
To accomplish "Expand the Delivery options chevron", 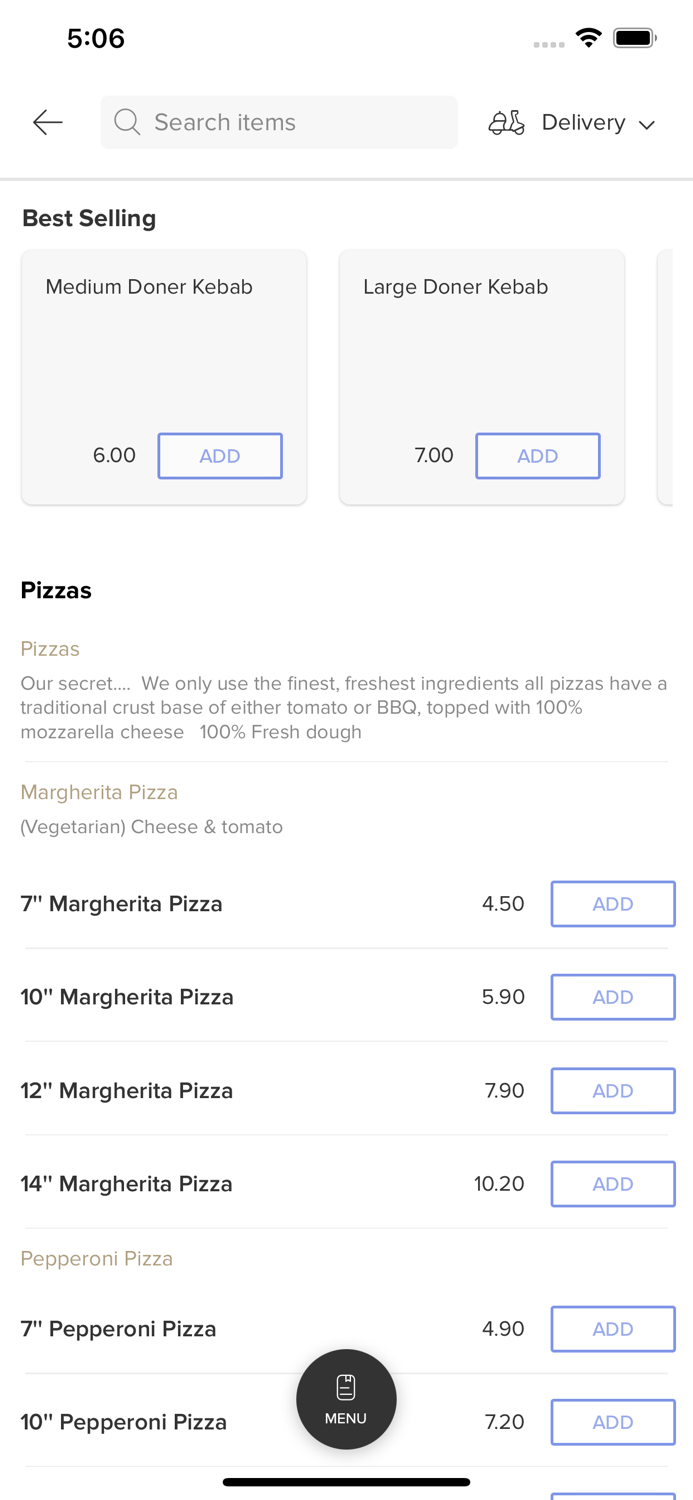I will (648, 124).
